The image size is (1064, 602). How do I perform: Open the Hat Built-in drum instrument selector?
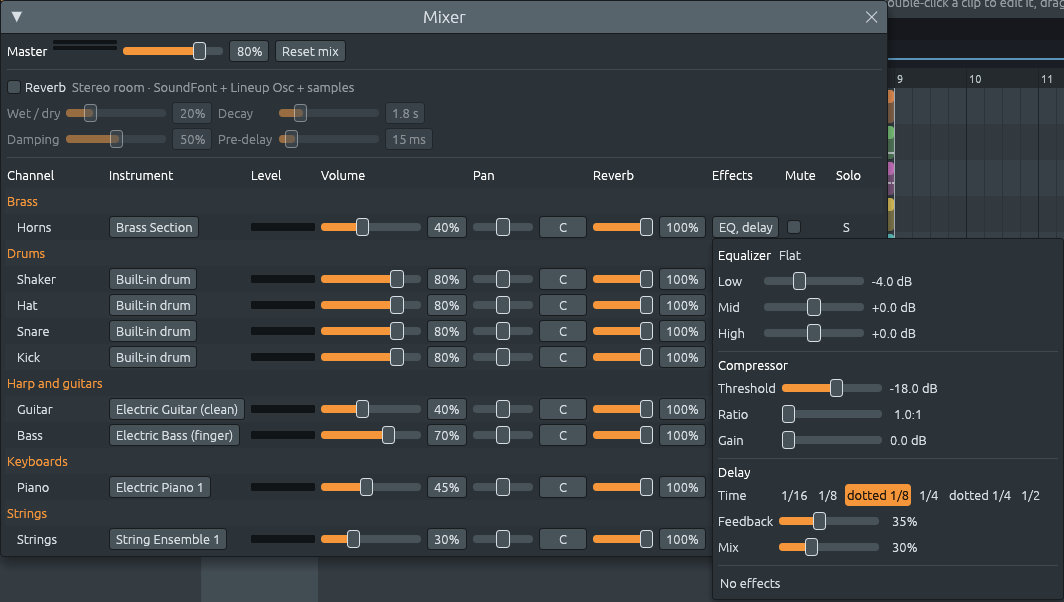coord(153,305)
